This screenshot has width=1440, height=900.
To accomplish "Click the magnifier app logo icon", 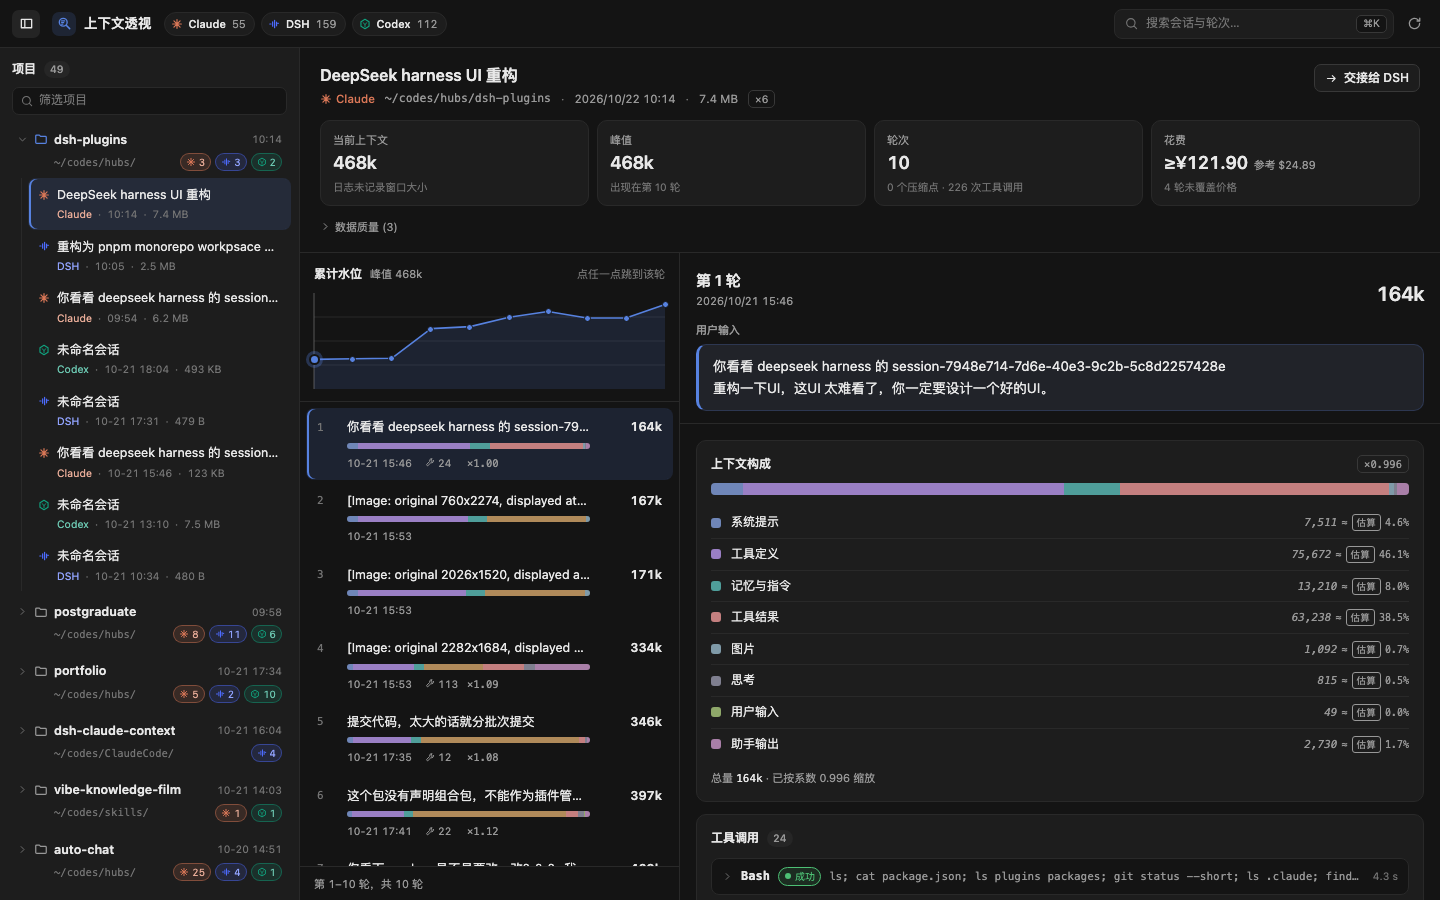I will [64, 24].
